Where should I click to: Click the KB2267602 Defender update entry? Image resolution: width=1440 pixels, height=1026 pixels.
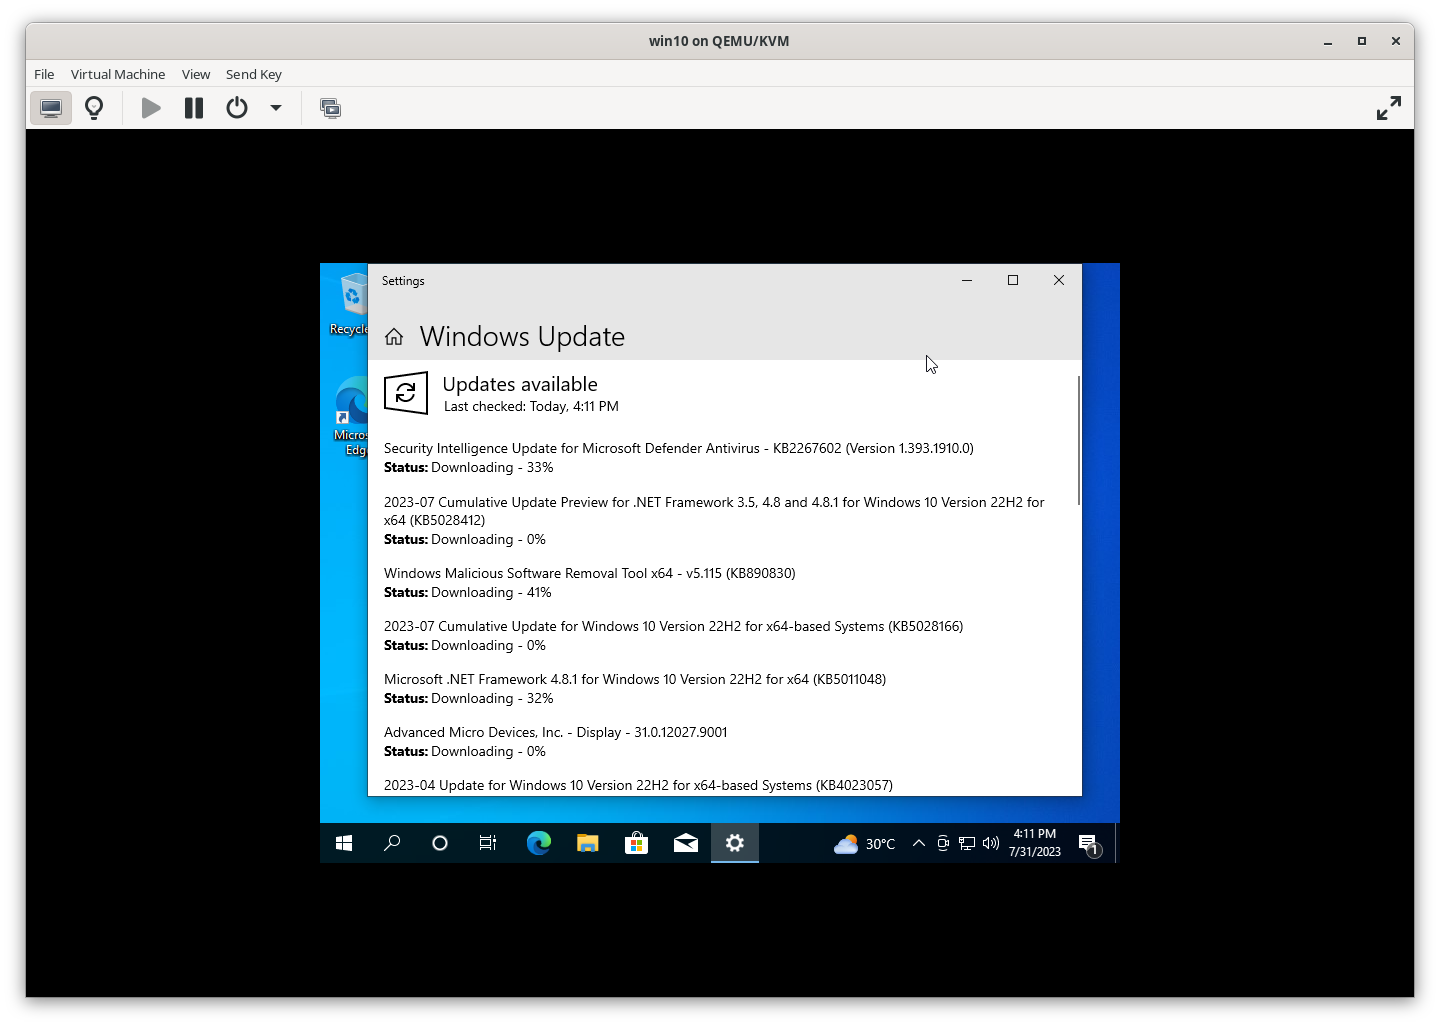(x=679, y=448)
